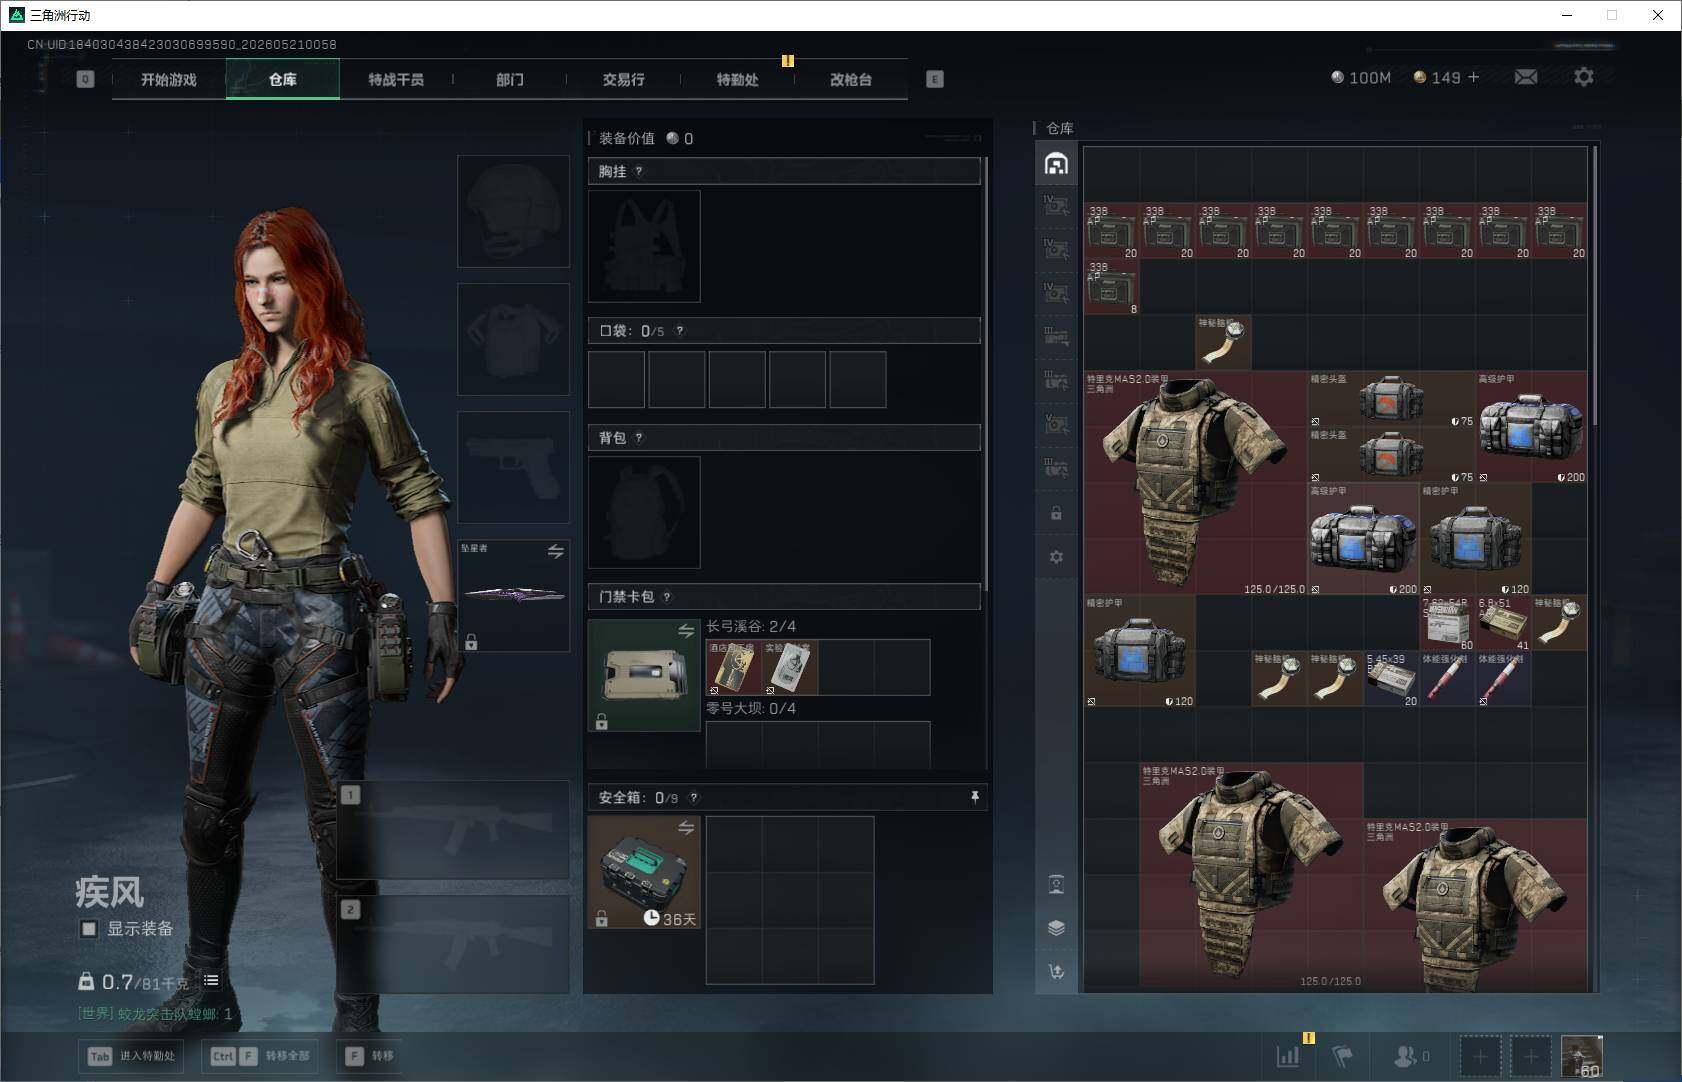Click the tier V filter icon in warehouse sidebar
The image size is (1682, 1082).
[x=1056, y=424]
